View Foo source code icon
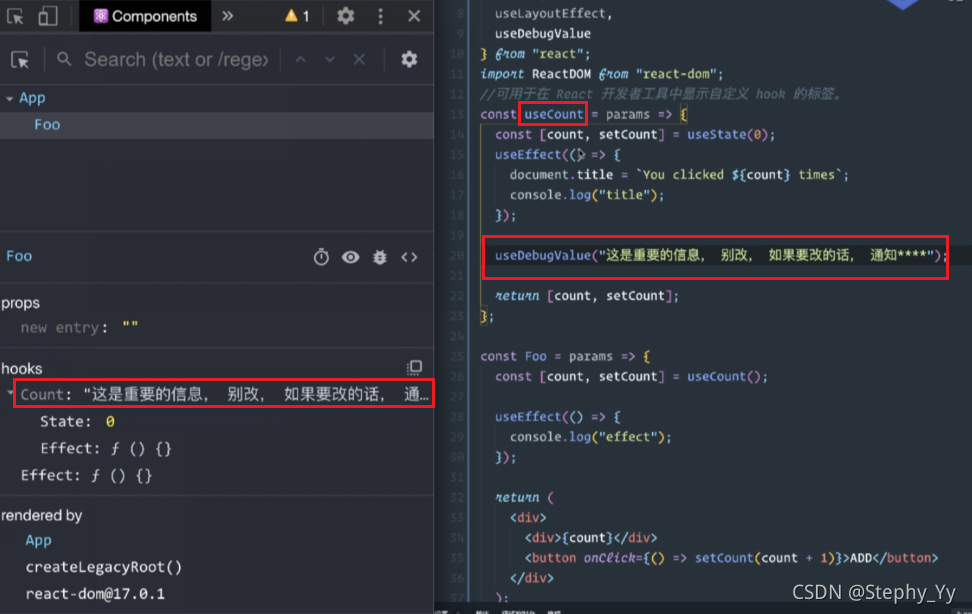The image size is (972, 614). (409, 257)
